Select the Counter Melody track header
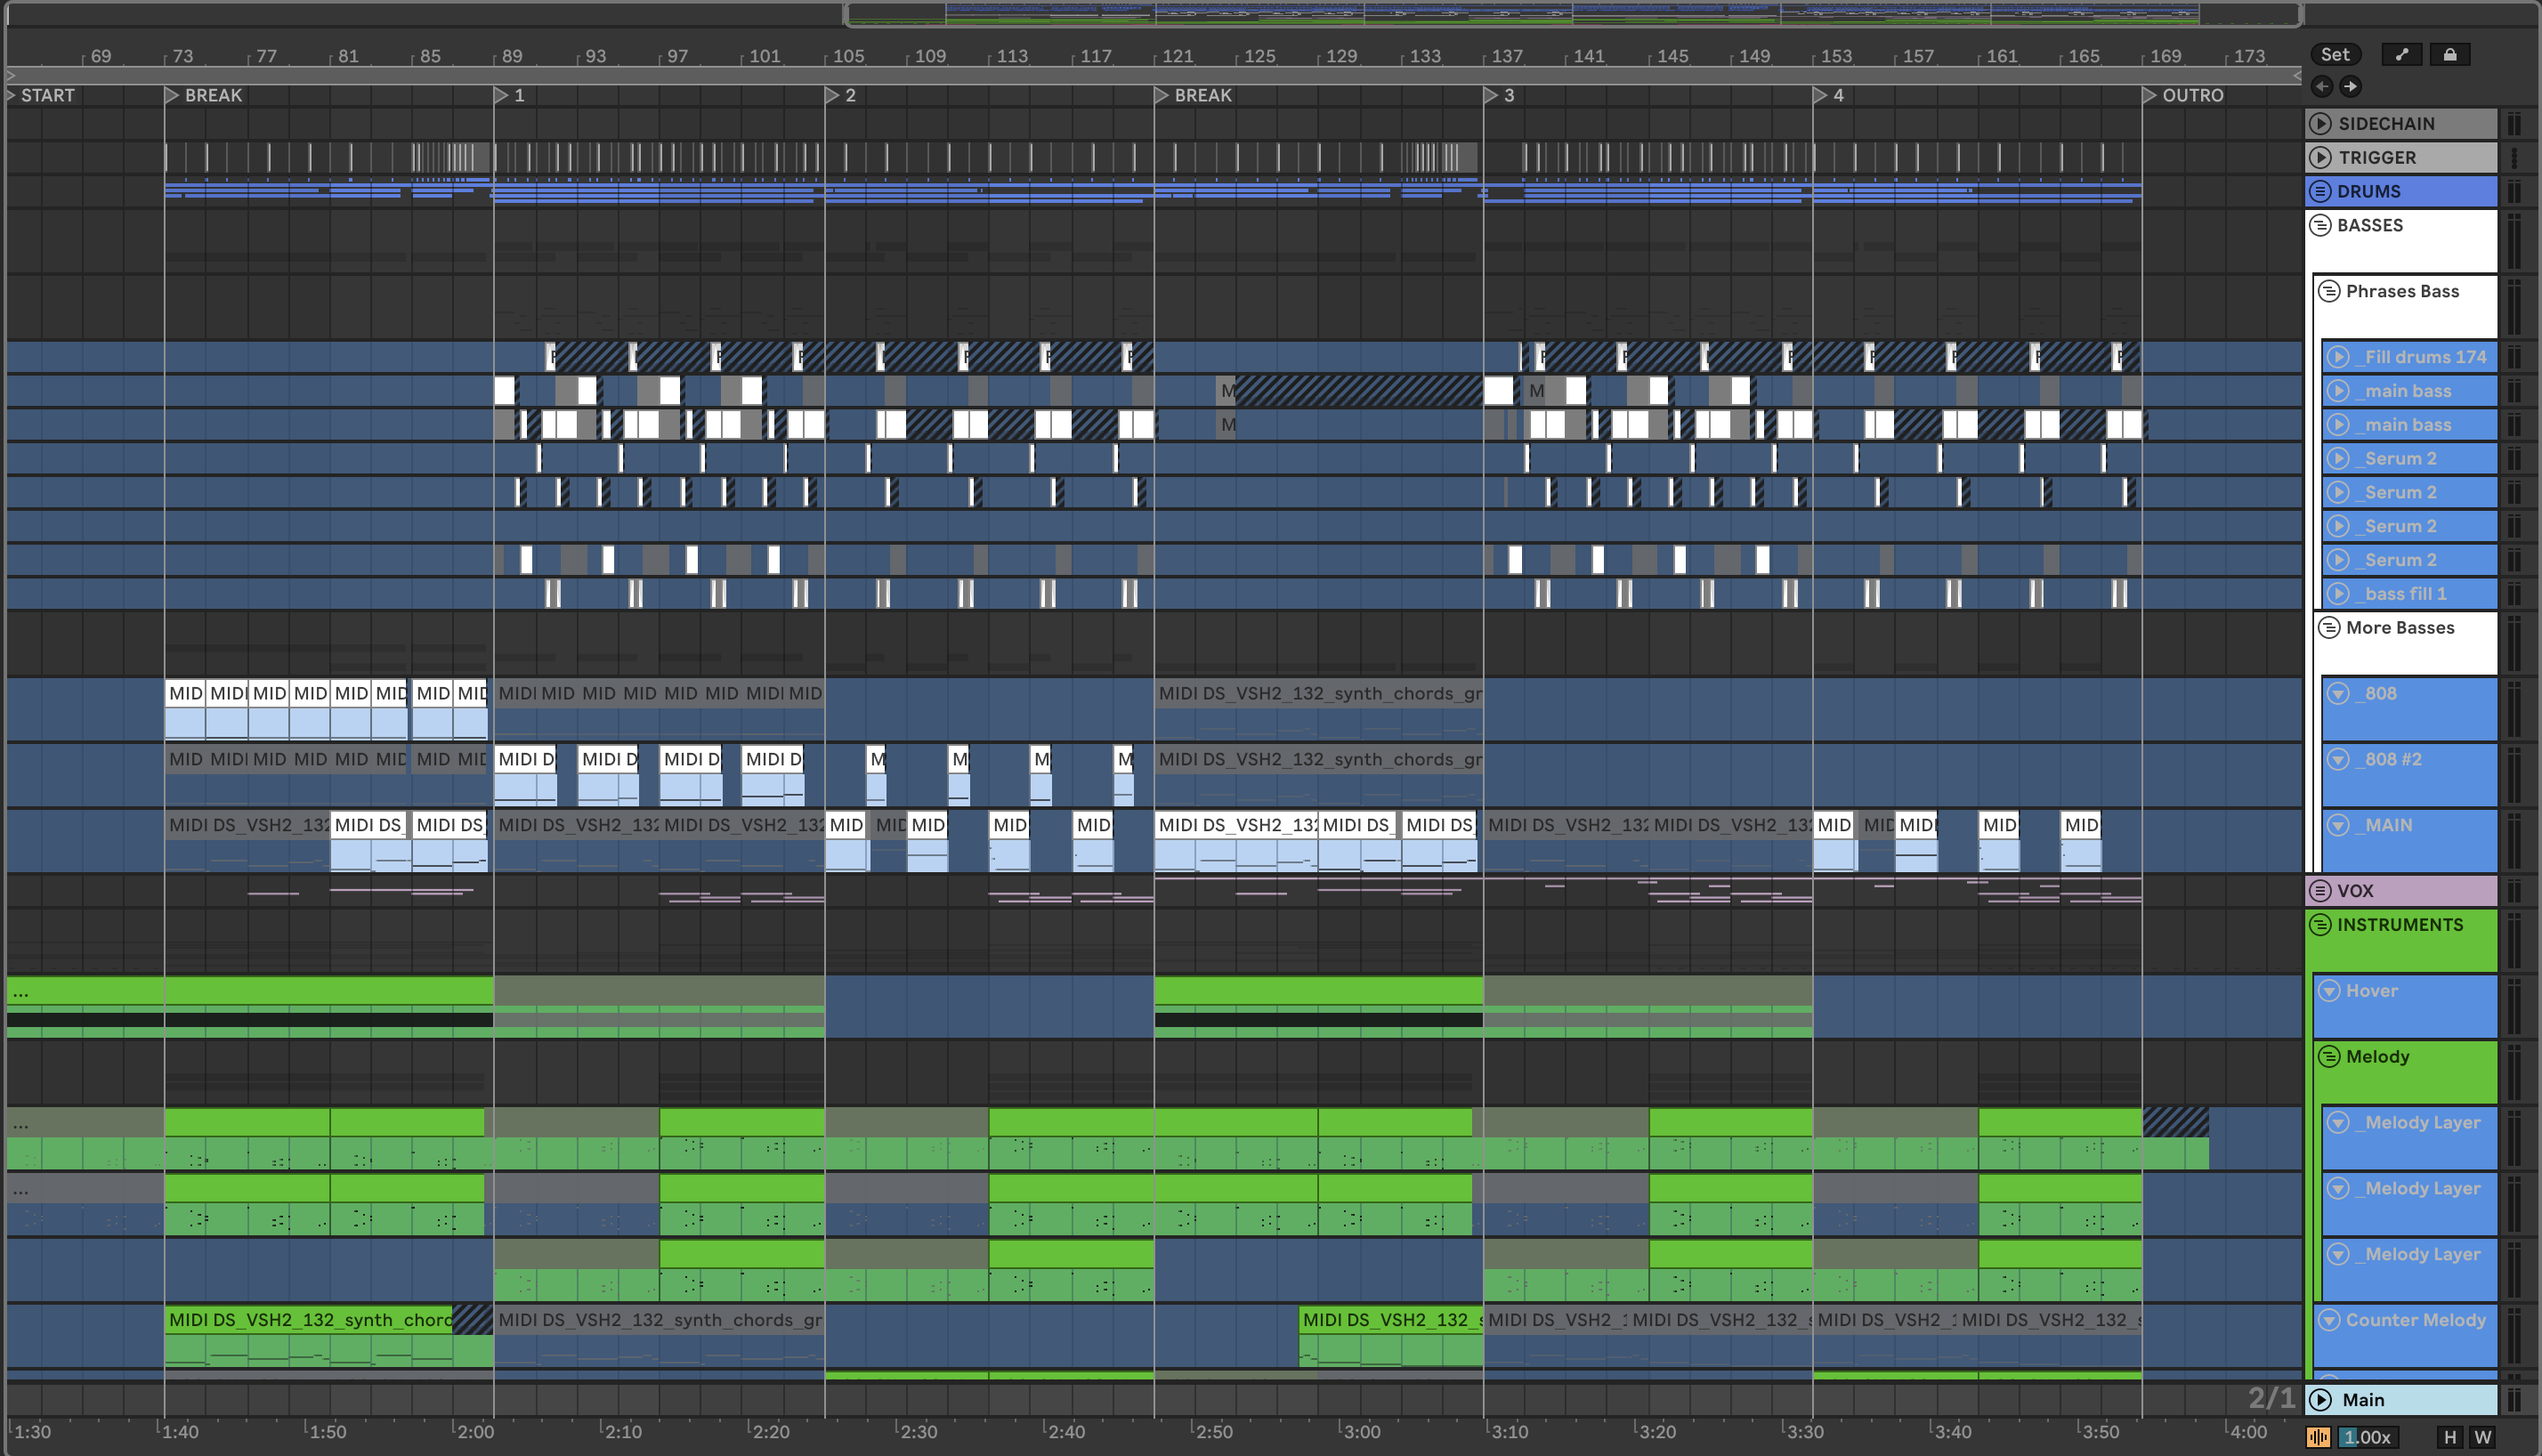The image size is (2542, 1456). pos(2415,1320)
